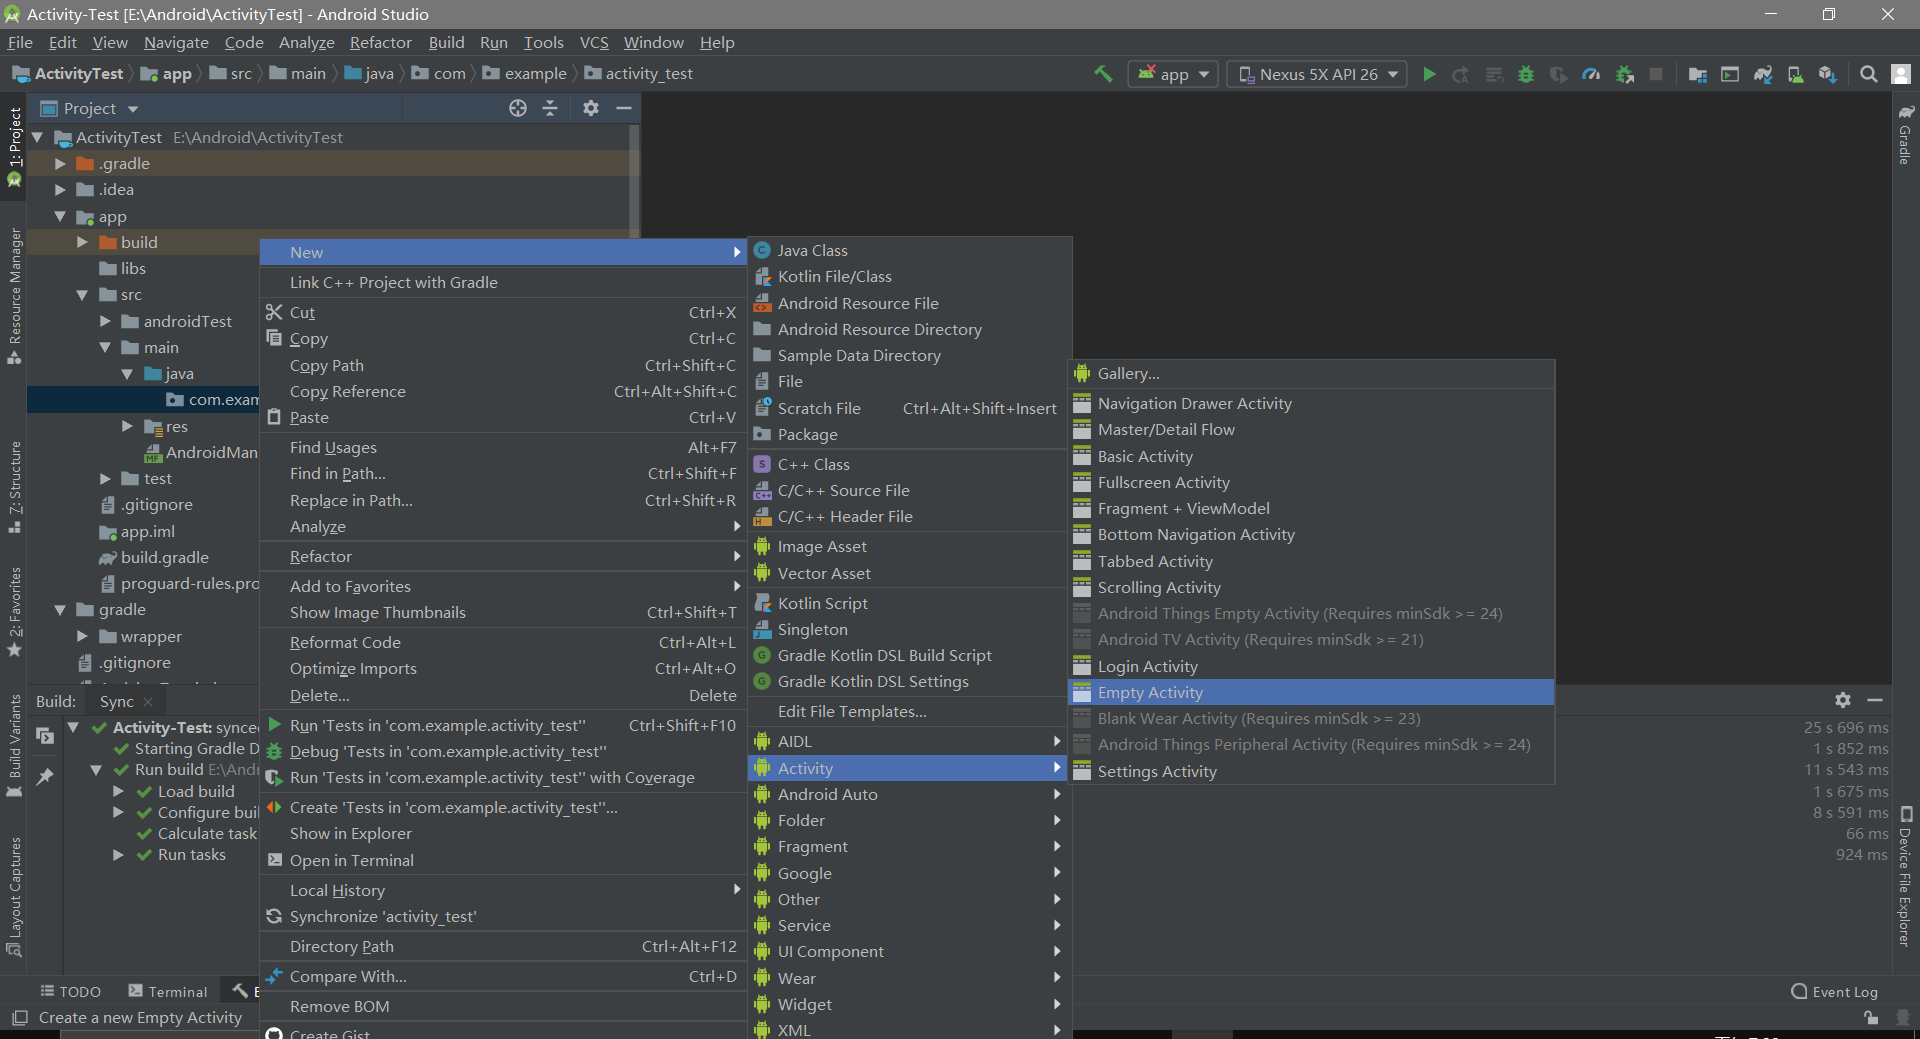Click Collapse All icon in Project panel

(x=550, y=108)
